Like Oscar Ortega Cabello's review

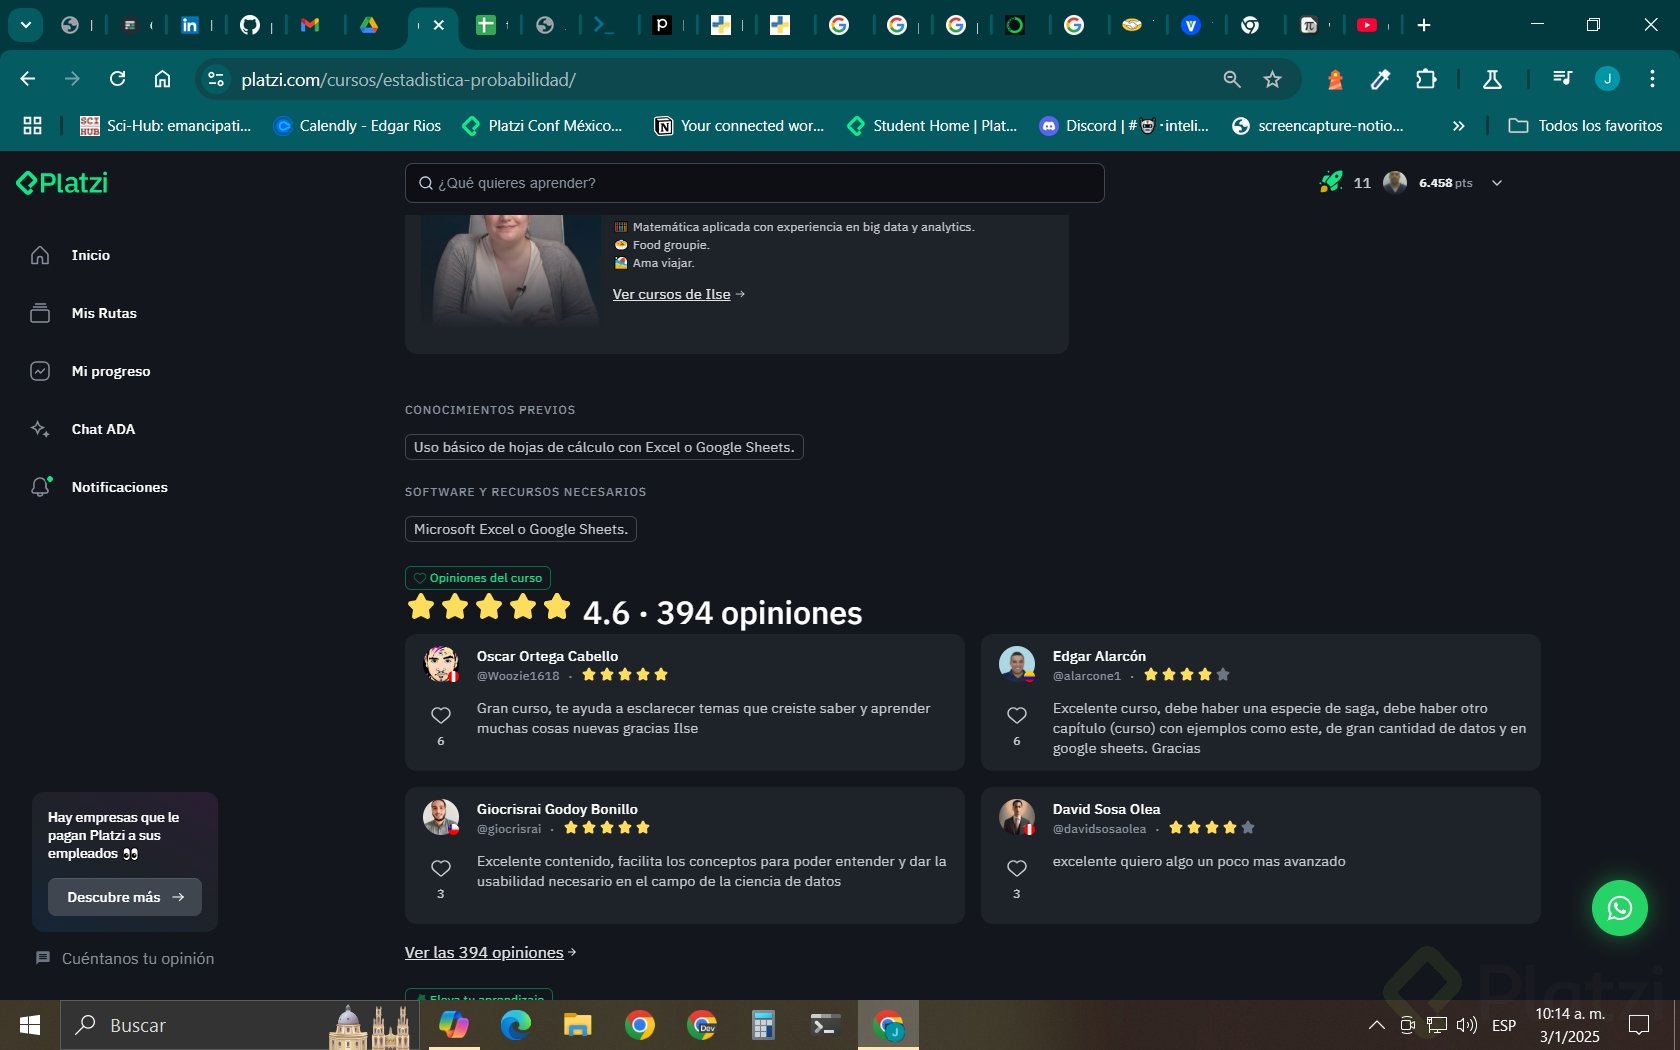click(x=441, y=715)
